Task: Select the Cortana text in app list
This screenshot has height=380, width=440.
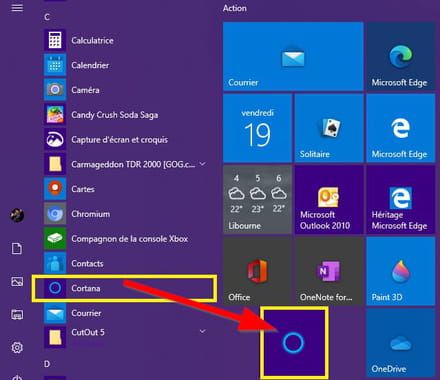Action: tap(86, 288)
